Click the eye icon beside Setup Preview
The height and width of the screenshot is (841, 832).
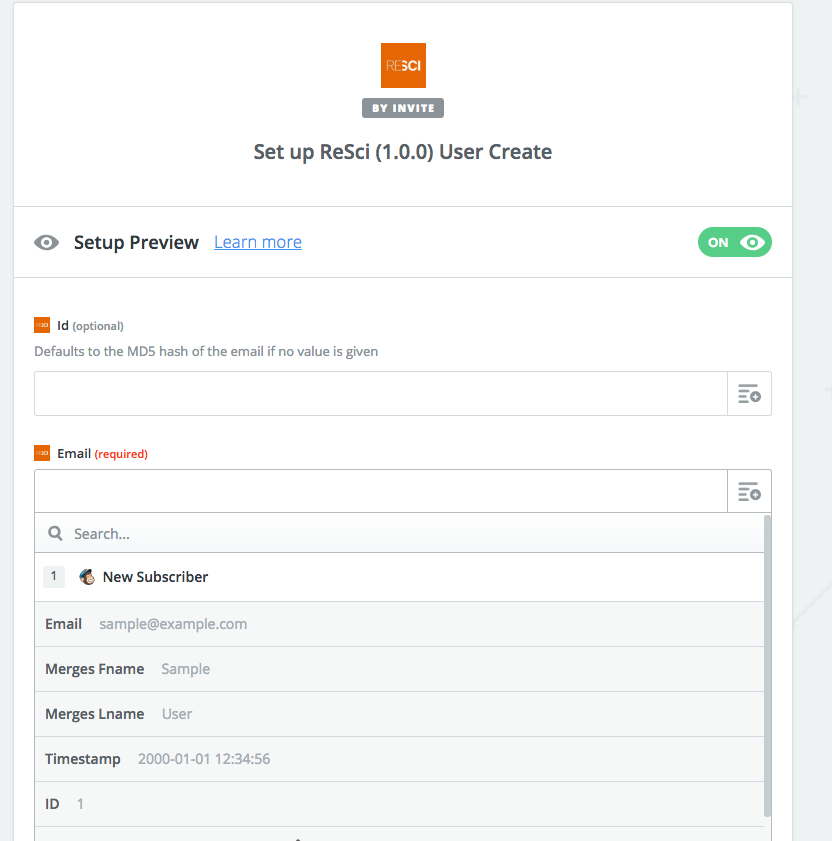point(47,242)
